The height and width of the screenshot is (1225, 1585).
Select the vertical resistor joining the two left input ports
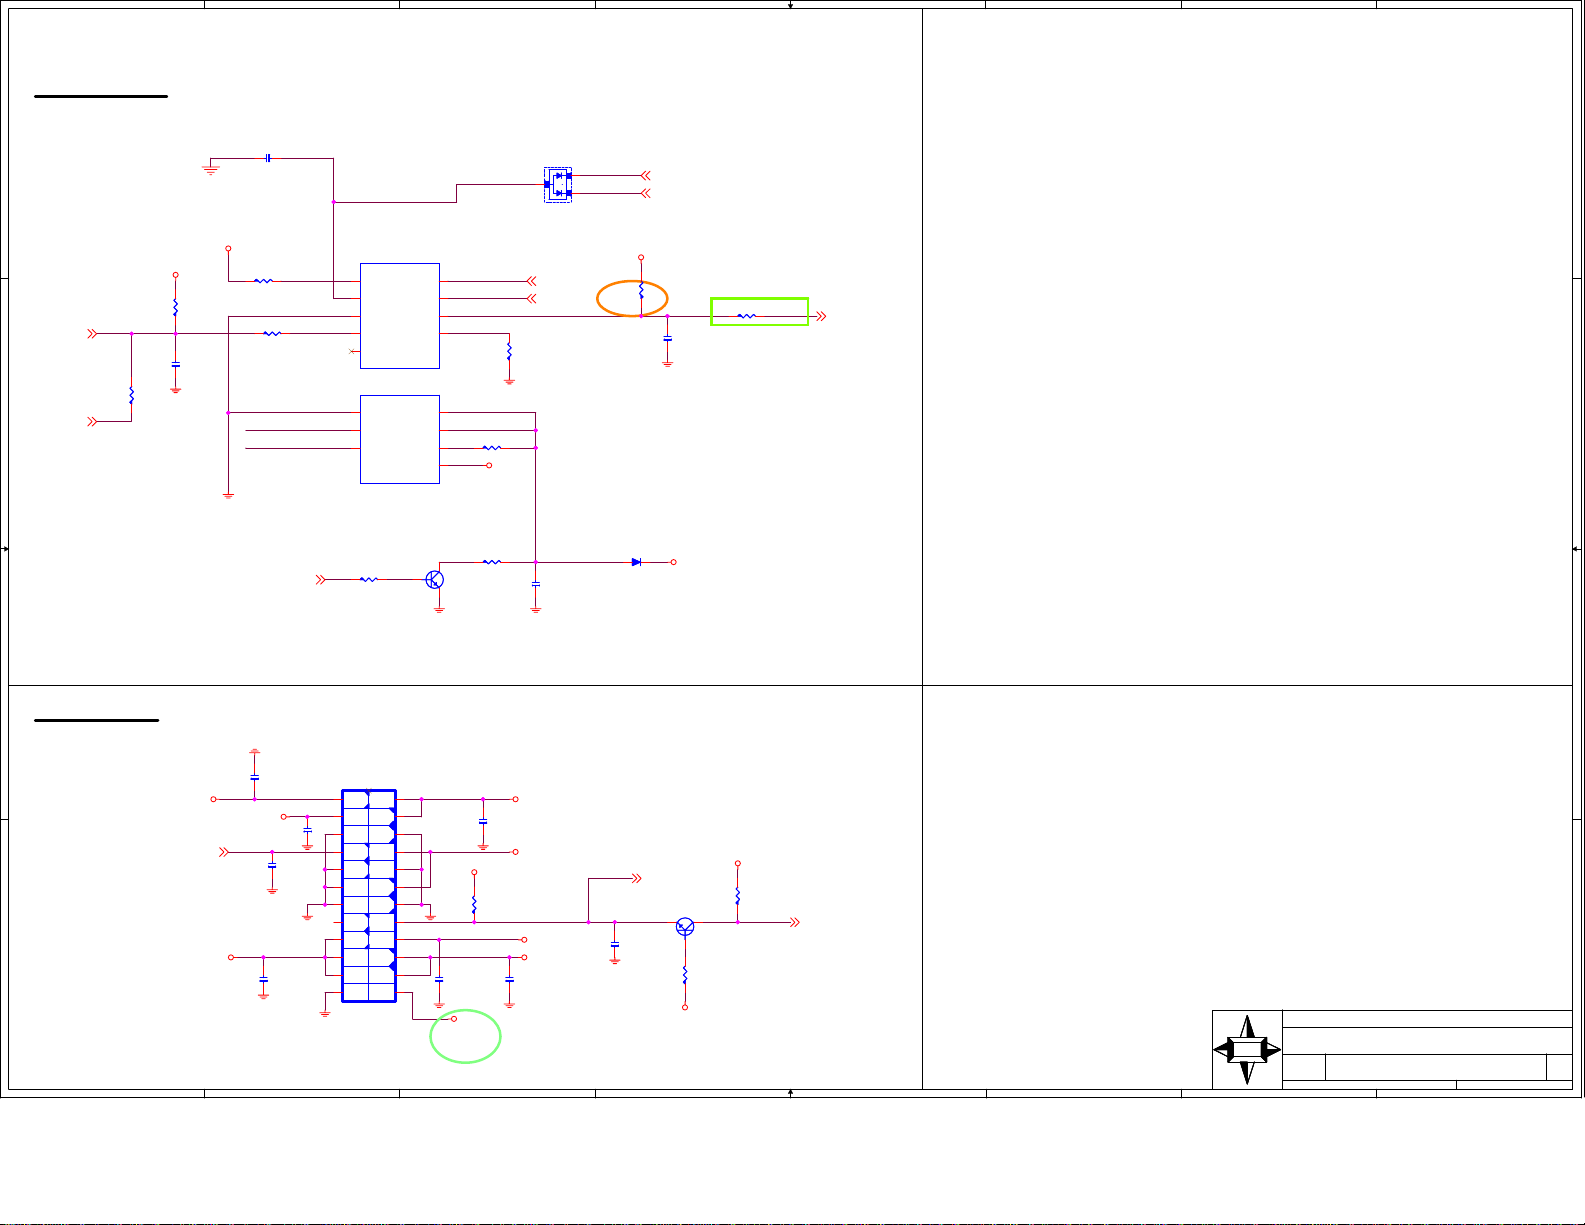(x=131, y=394)
